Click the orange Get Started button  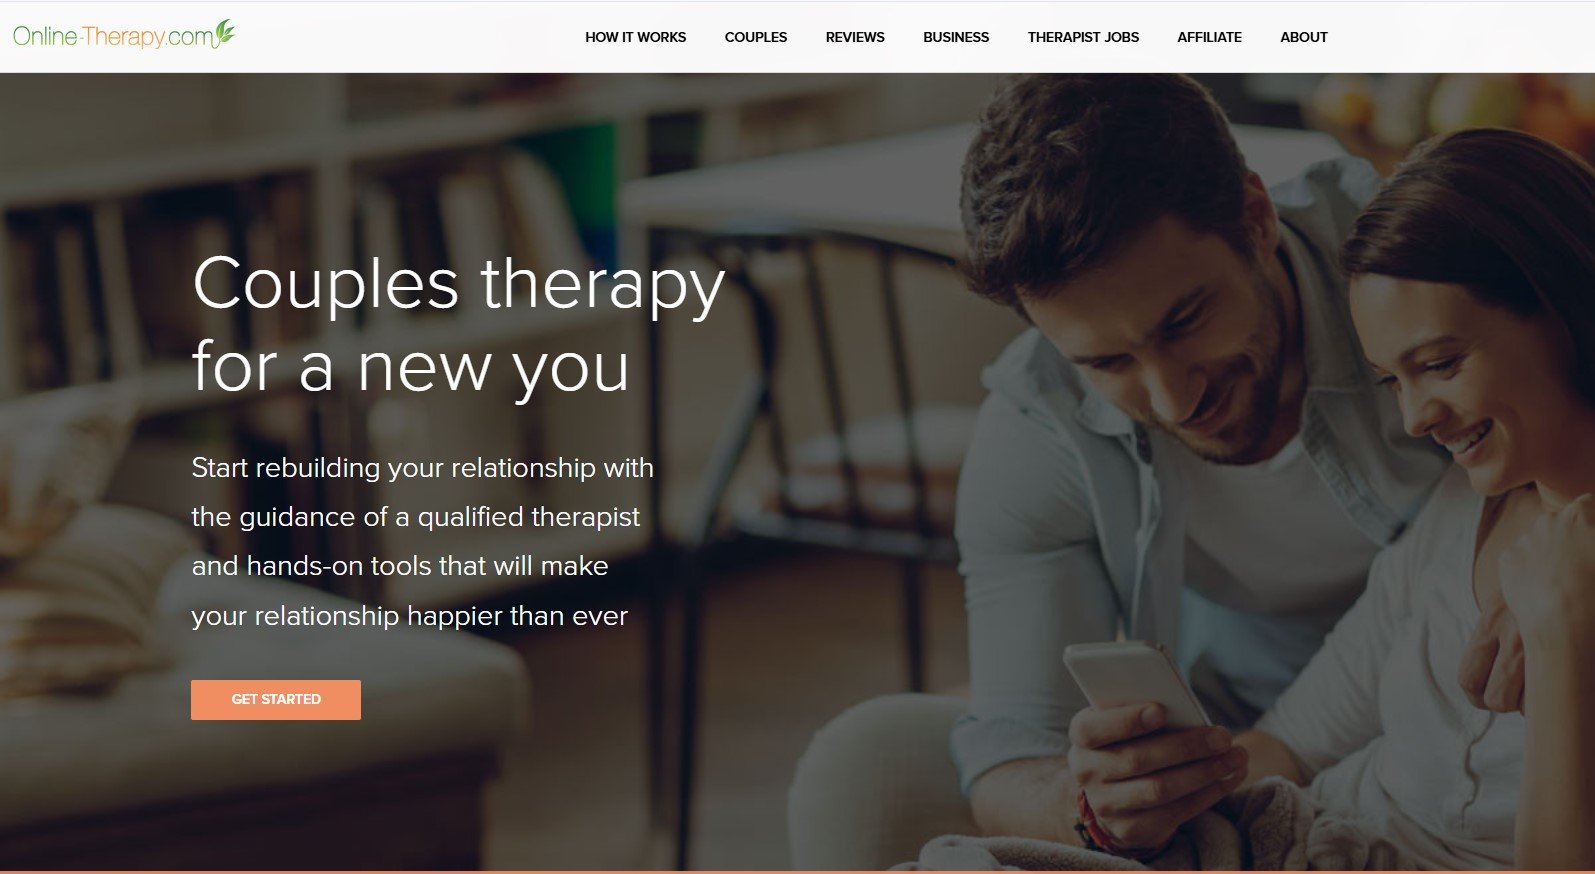(276, 699)
